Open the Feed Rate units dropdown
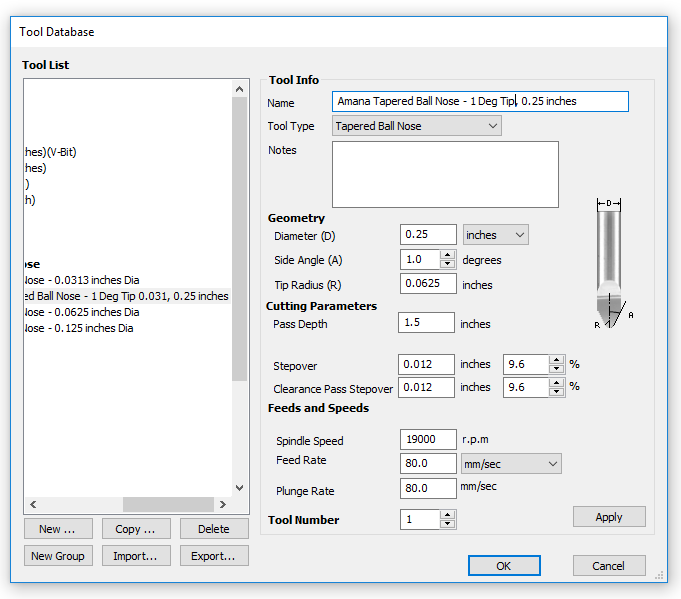 pos(512,463)
